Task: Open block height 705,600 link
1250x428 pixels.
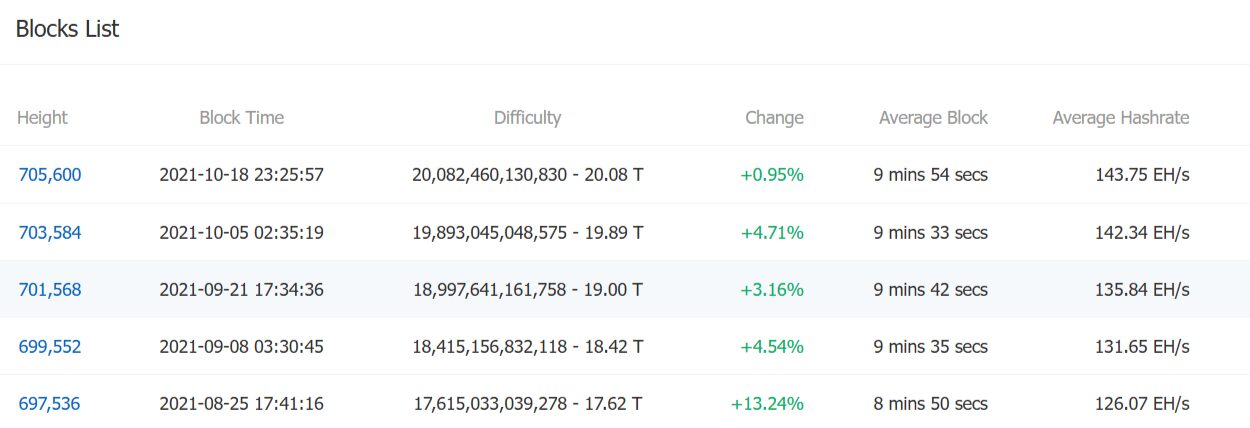Action: tap(50, 175)
